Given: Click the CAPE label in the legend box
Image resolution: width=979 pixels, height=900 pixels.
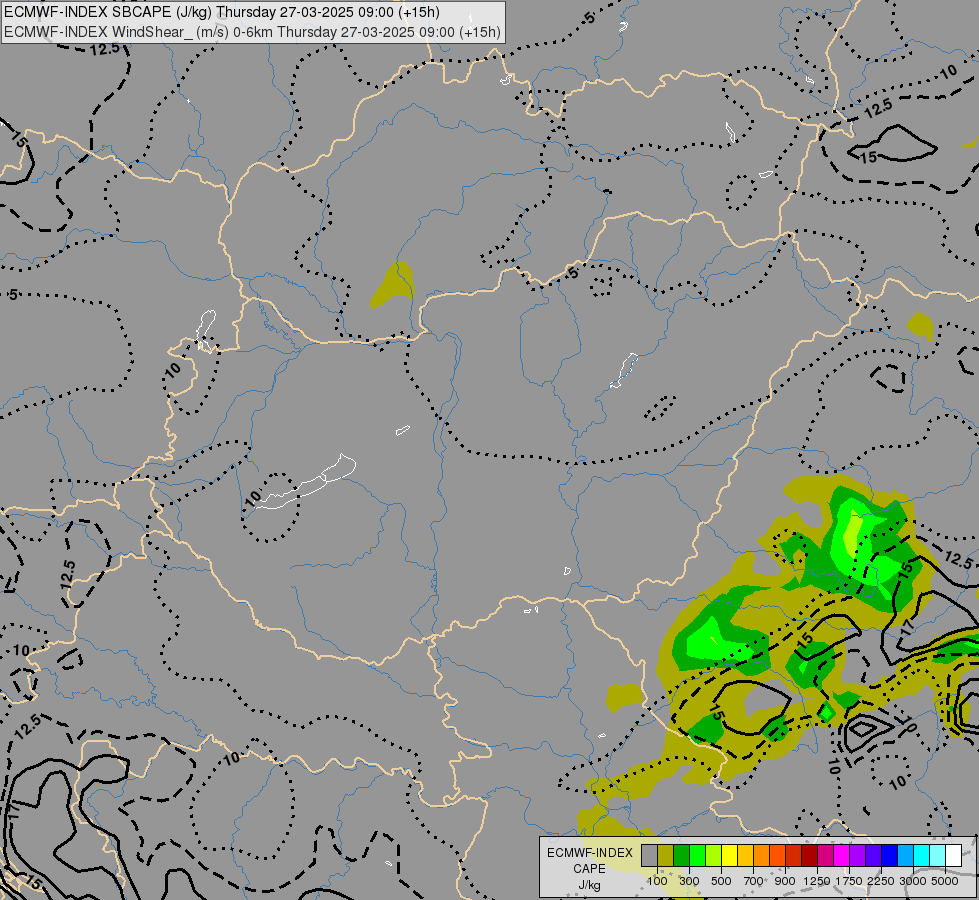Looking at the screenshot, I should point(589,869).
